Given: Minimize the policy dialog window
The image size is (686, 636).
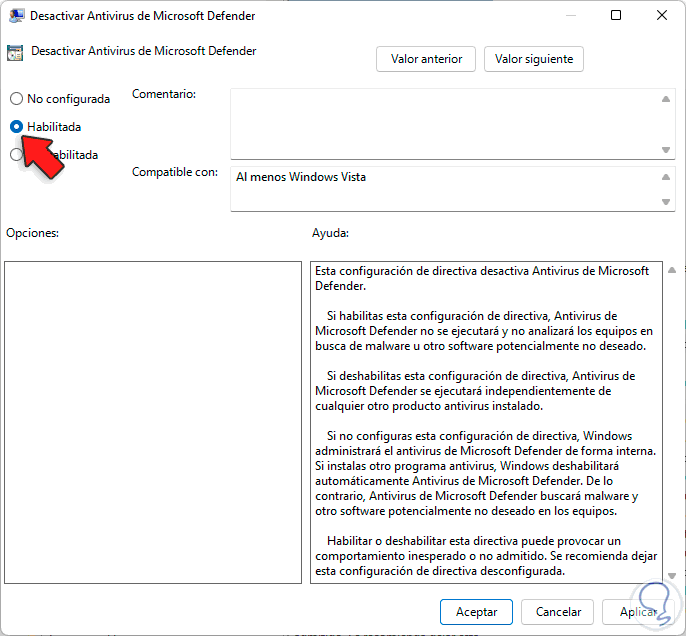Looking at the screenshot, I should pos(570,15).
